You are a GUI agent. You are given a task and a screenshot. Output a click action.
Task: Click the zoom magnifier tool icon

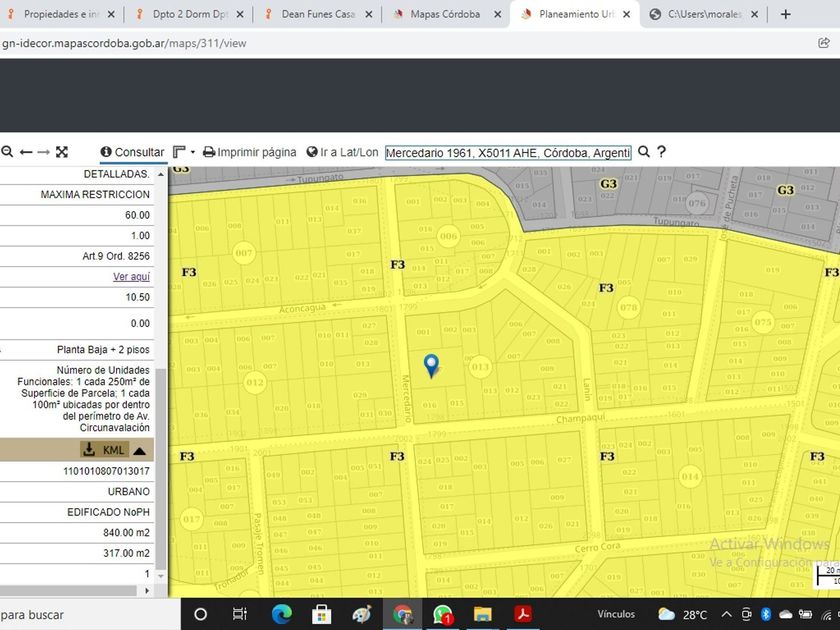tap(6, 152)
